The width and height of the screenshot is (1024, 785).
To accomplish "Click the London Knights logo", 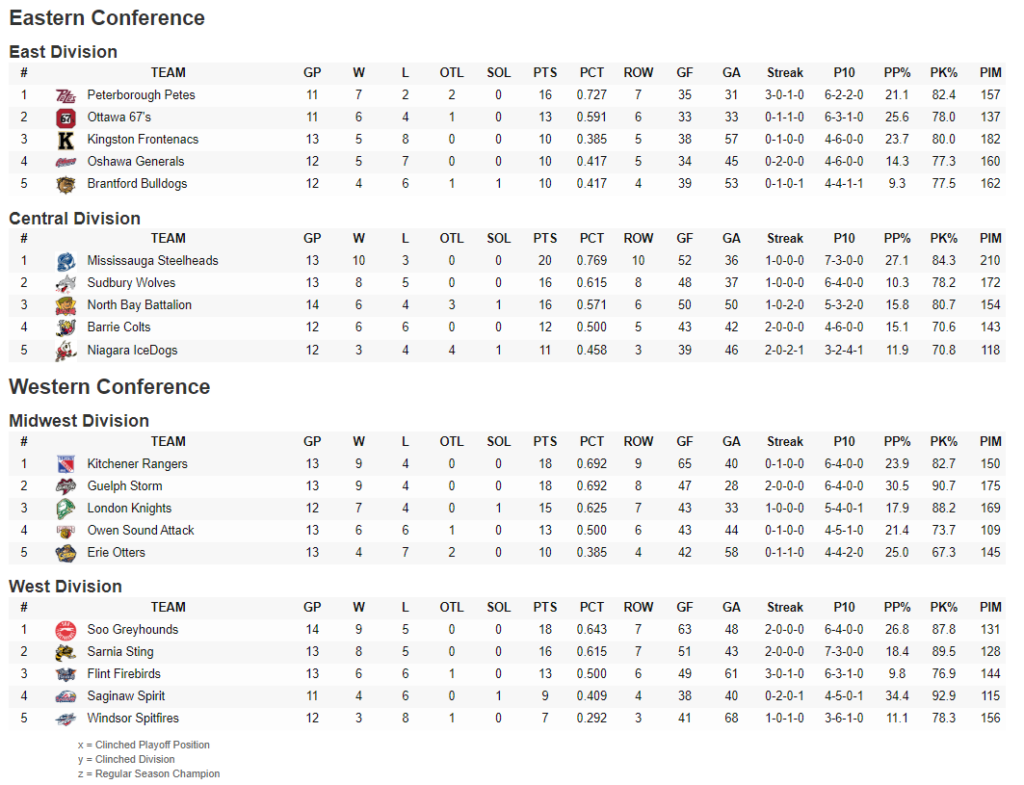I will pos(65,509).
